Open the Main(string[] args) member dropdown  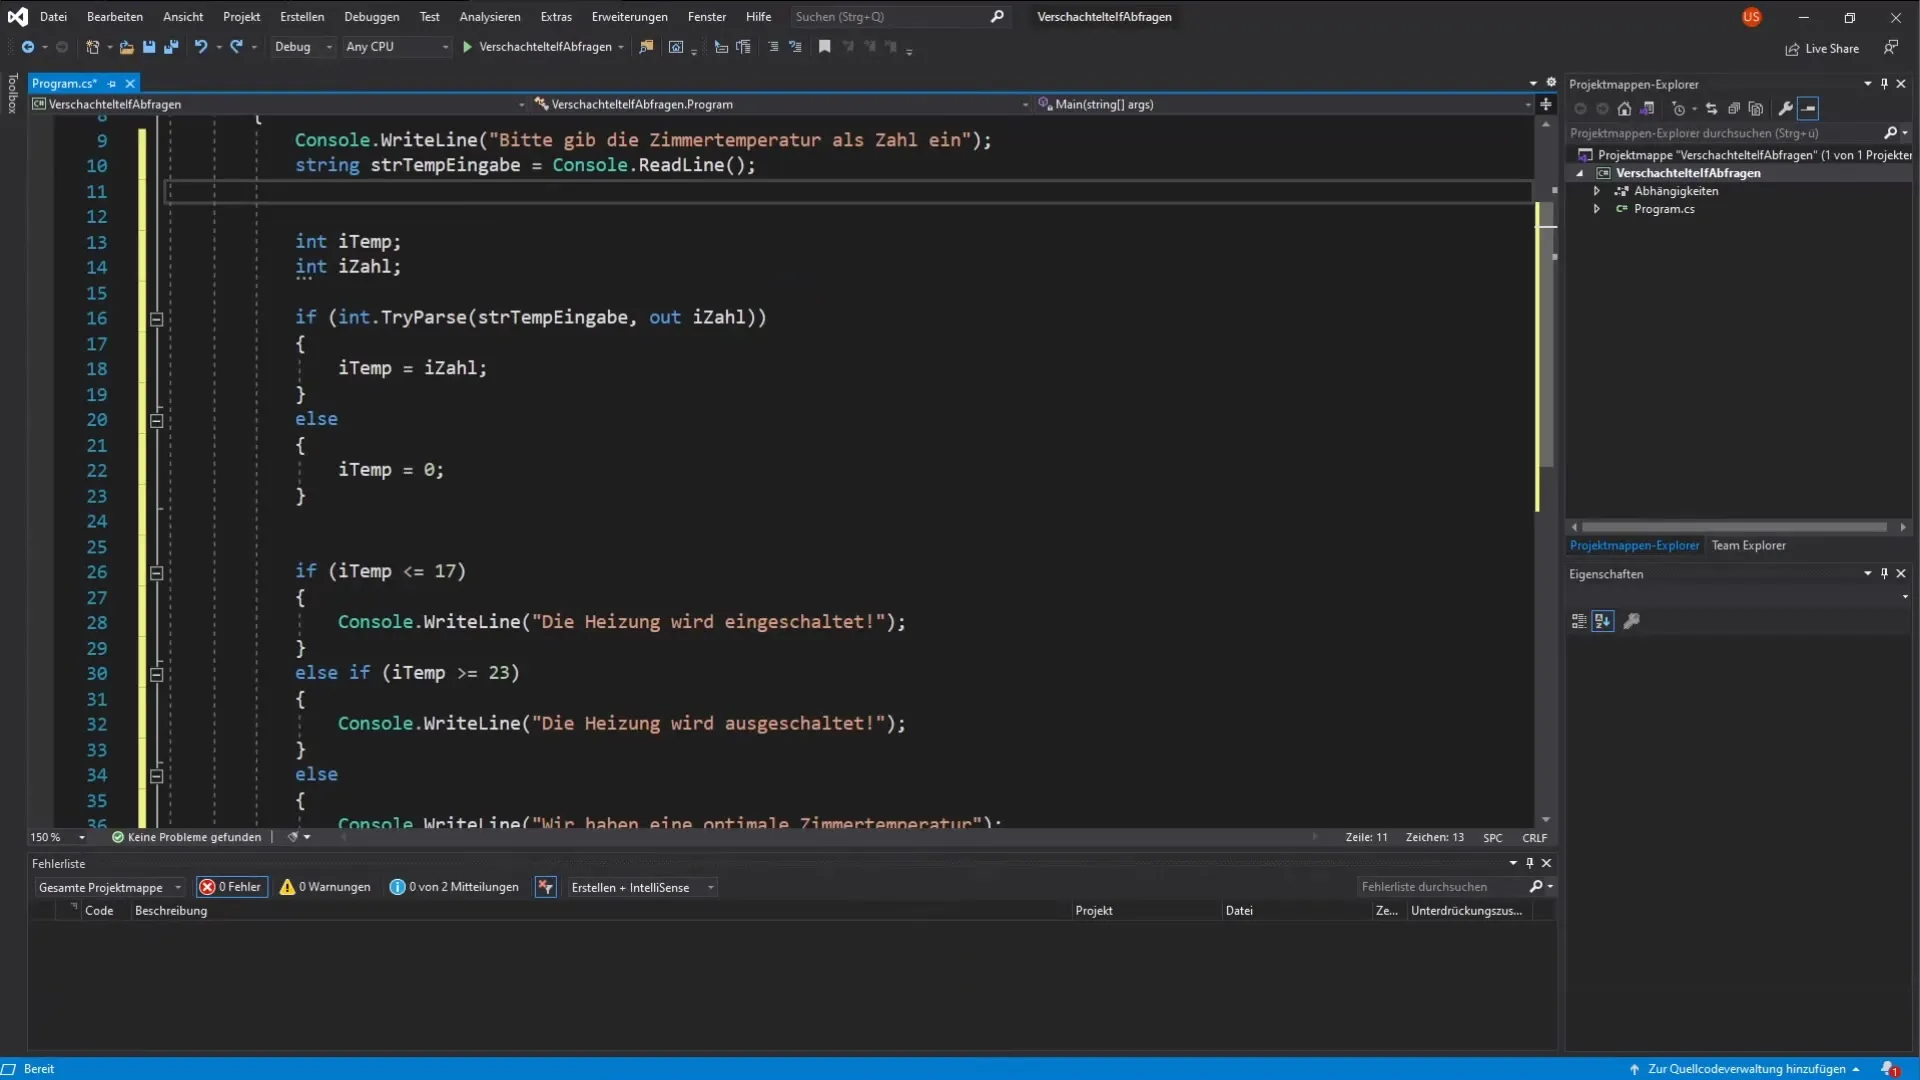(x=1283, y=104)
